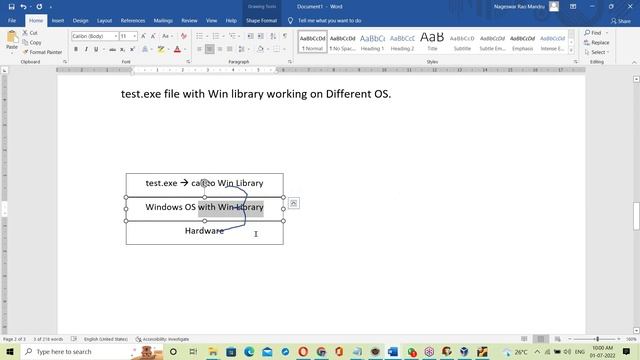
Task: Expand the Styles gallery more arrow
Action: (571, 50)
